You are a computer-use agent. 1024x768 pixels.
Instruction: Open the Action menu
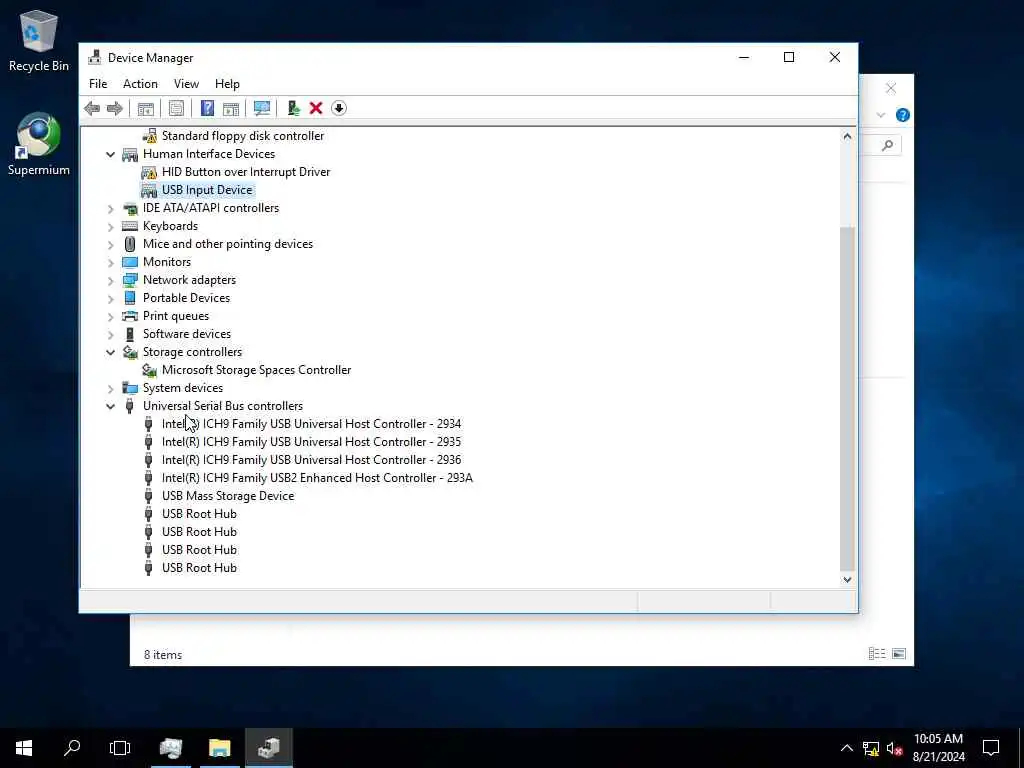140,84
